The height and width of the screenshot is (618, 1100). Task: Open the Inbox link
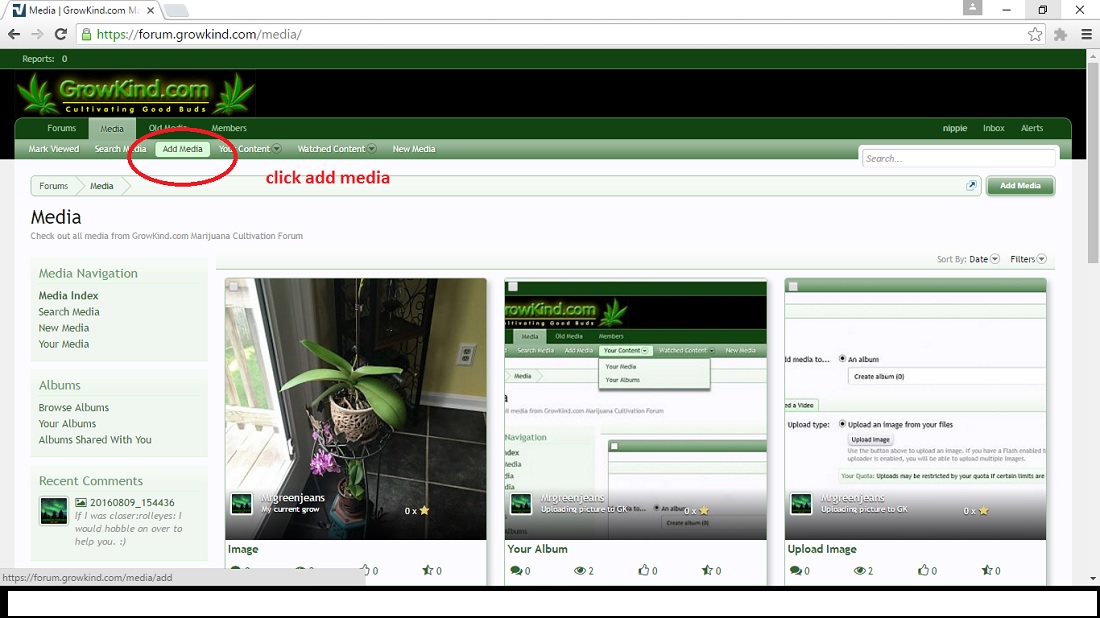click(993, 128)
